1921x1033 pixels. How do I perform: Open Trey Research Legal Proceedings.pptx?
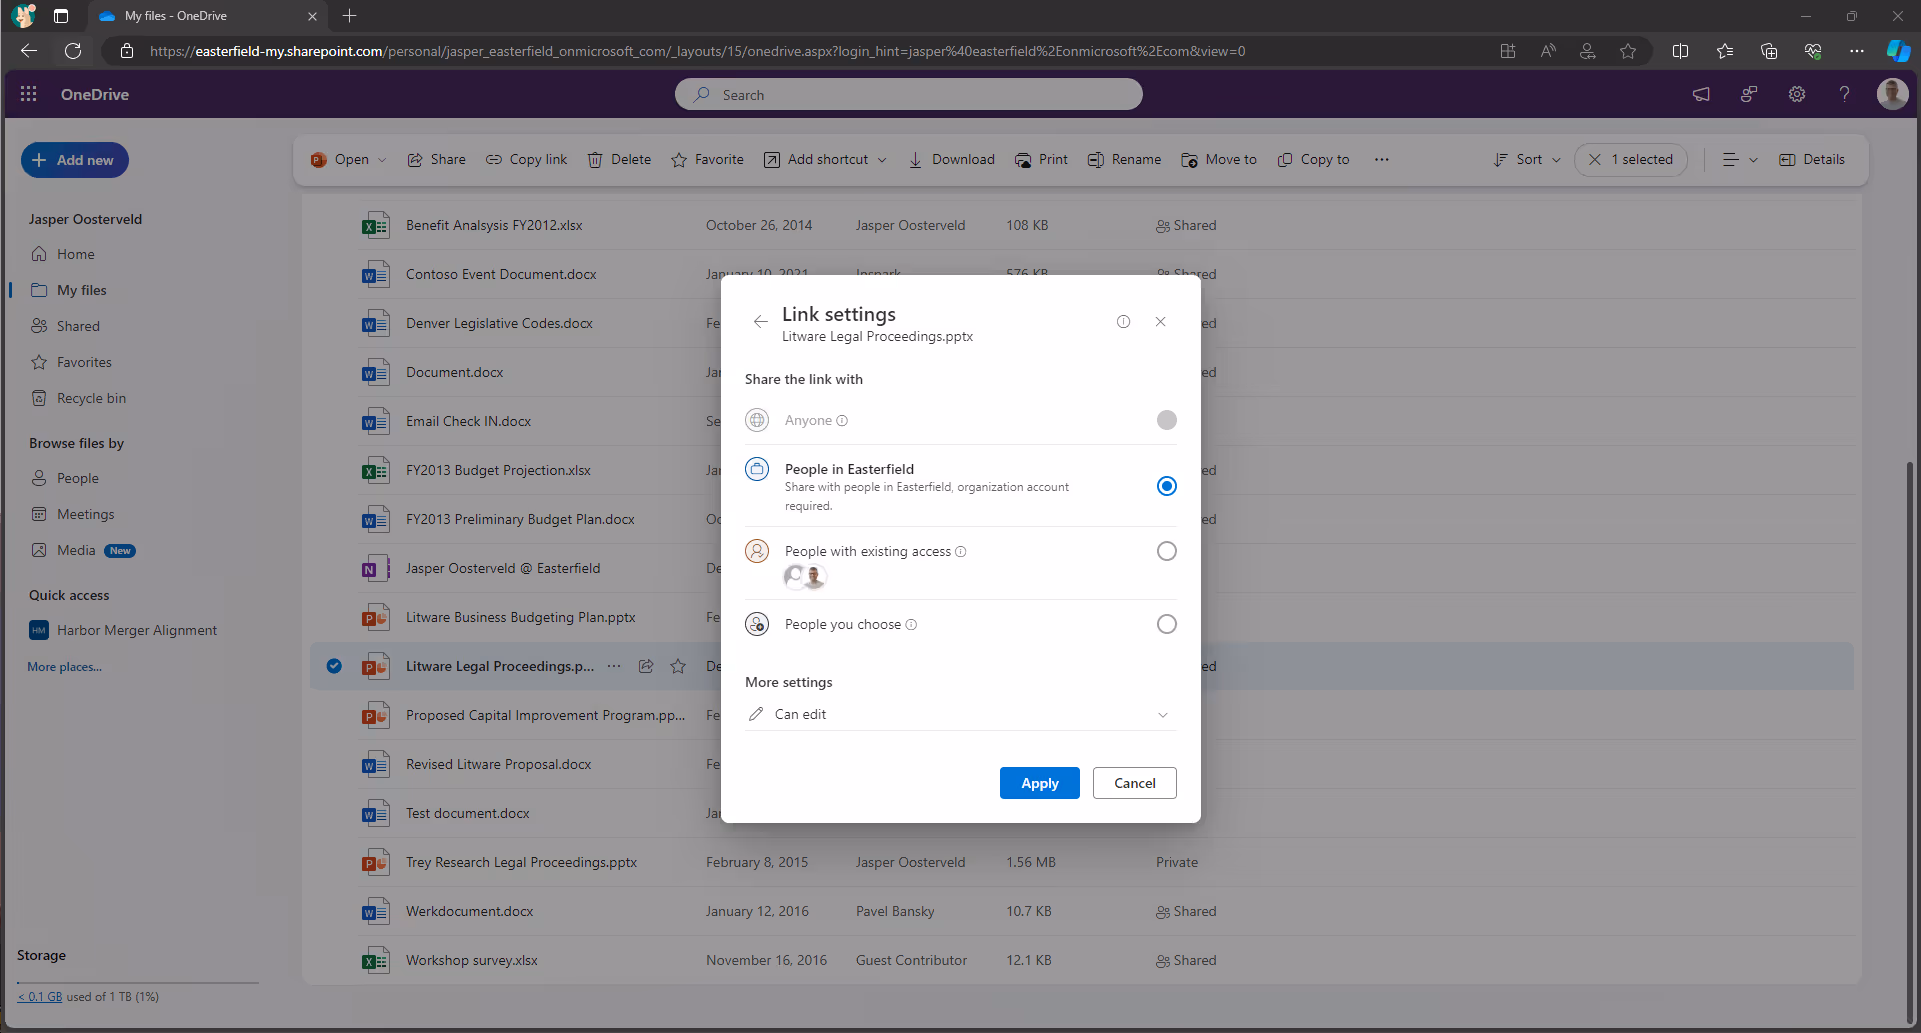[x=521, y=862]
